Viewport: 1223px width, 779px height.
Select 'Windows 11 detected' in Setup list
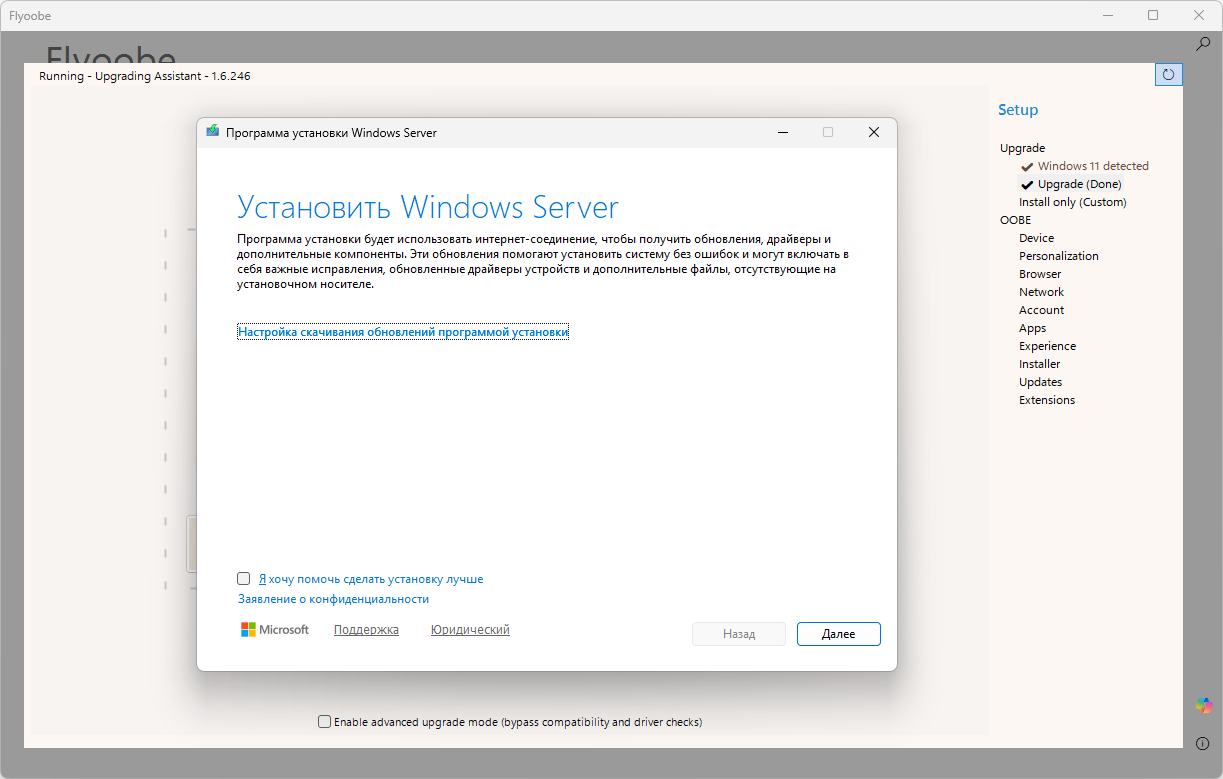[1093, 166]
